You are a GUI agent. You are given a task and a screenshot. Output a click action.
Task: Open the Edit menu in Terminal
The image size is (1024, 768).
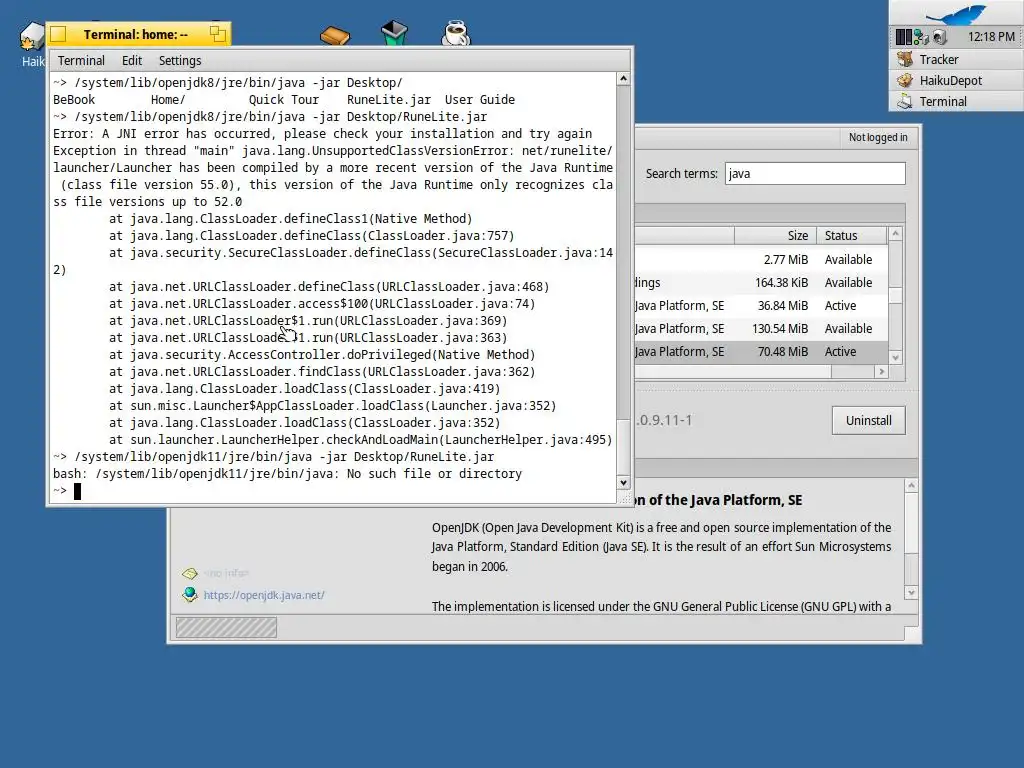[x=132, y=61]
